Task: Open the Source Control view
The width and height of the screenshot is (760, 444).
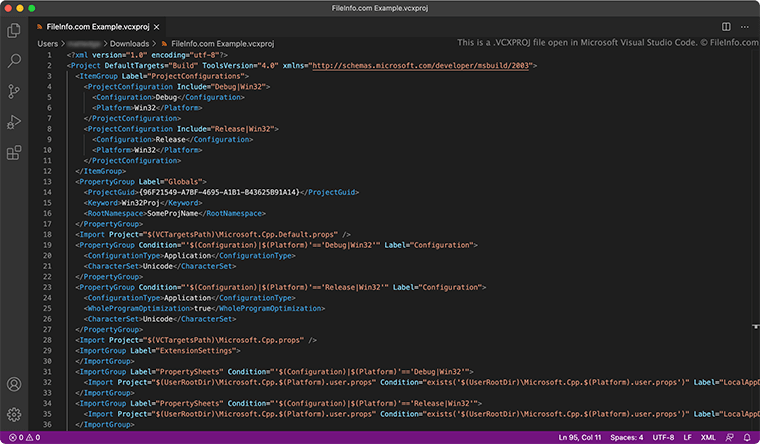Action: [x=14, y=92]
